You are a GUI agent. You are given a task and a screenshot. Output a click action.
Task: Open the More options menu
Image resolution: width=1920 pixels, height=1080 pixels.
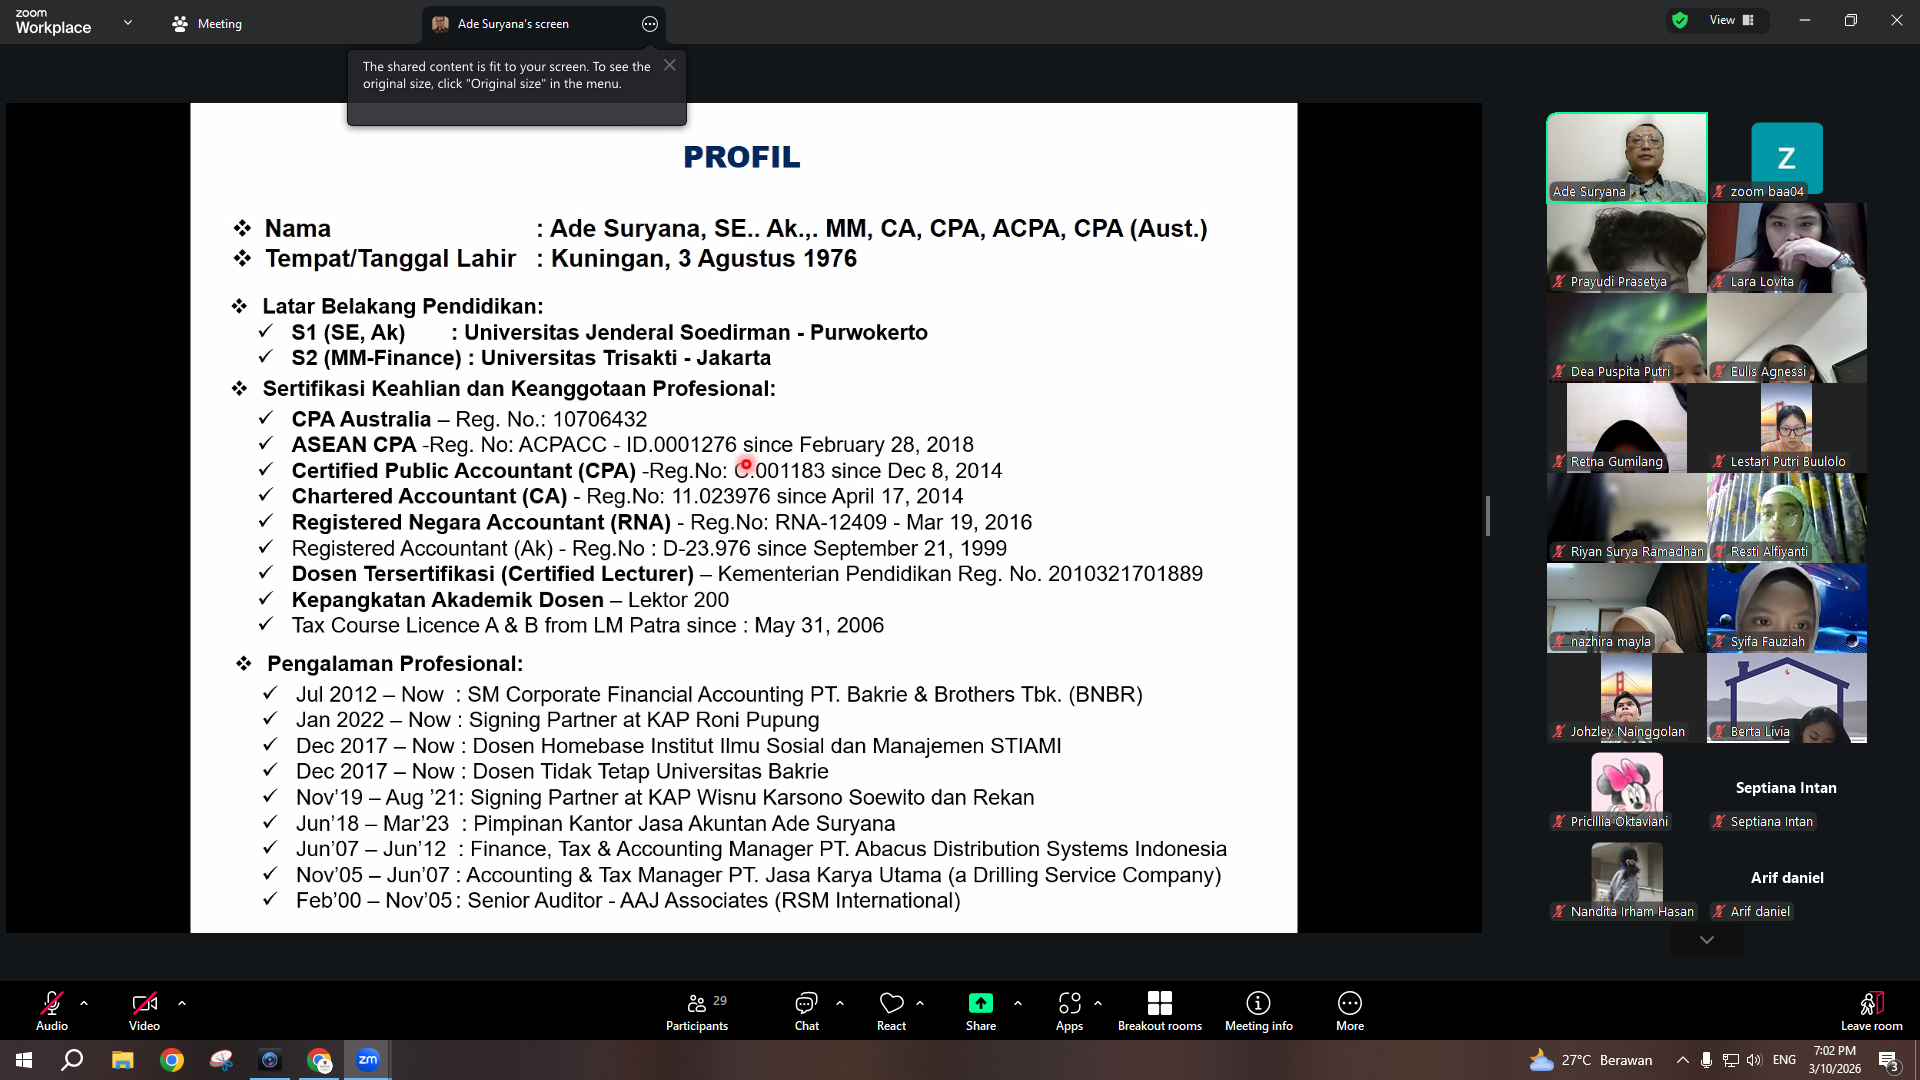(1350, 1010)
